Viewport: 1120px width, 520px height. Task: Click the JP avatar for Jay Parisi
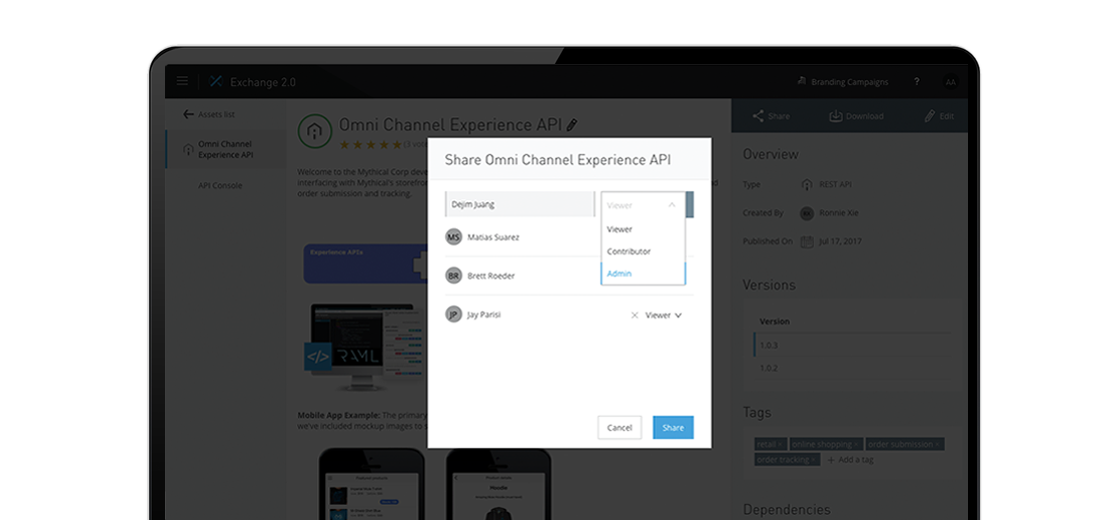[454, 314]
